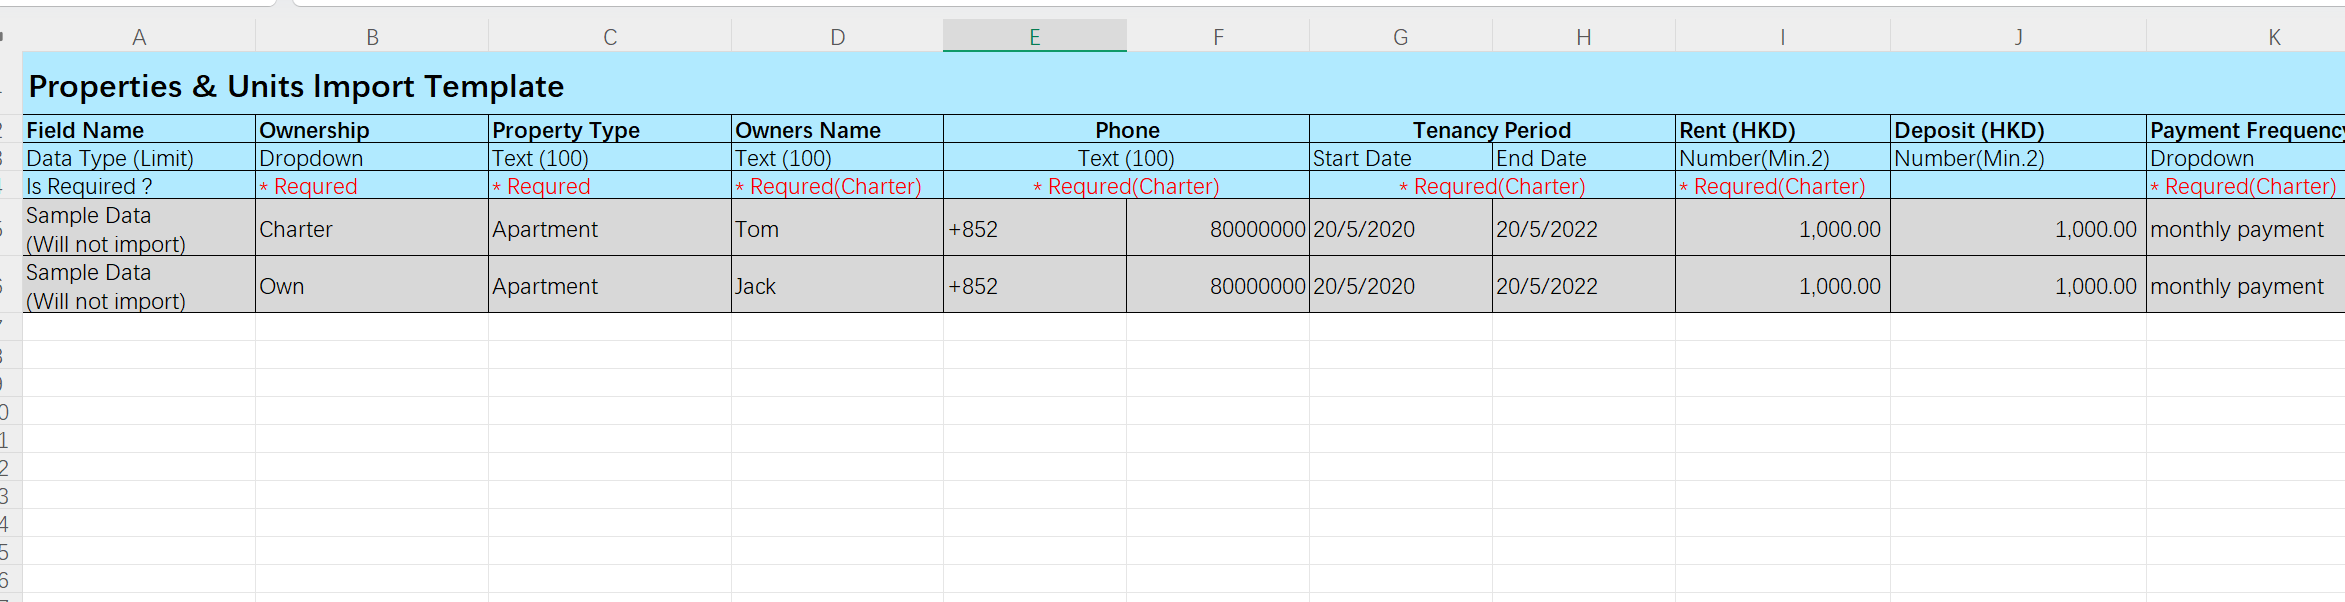
Task: Click Apartment cell in Tom's row
Action: point(609,229)
